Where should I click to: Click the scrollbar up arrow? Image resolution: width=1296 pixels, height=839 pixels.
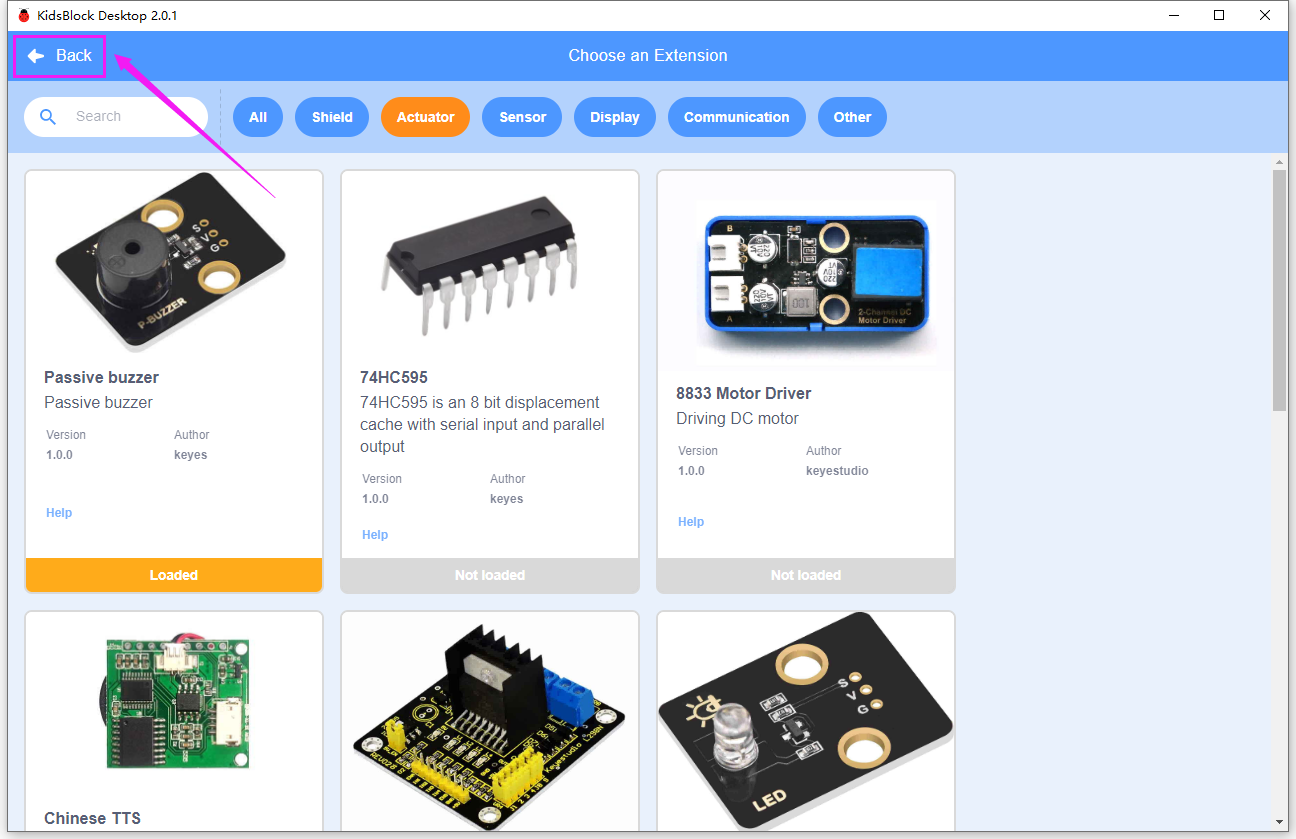tap(1280, 162)
